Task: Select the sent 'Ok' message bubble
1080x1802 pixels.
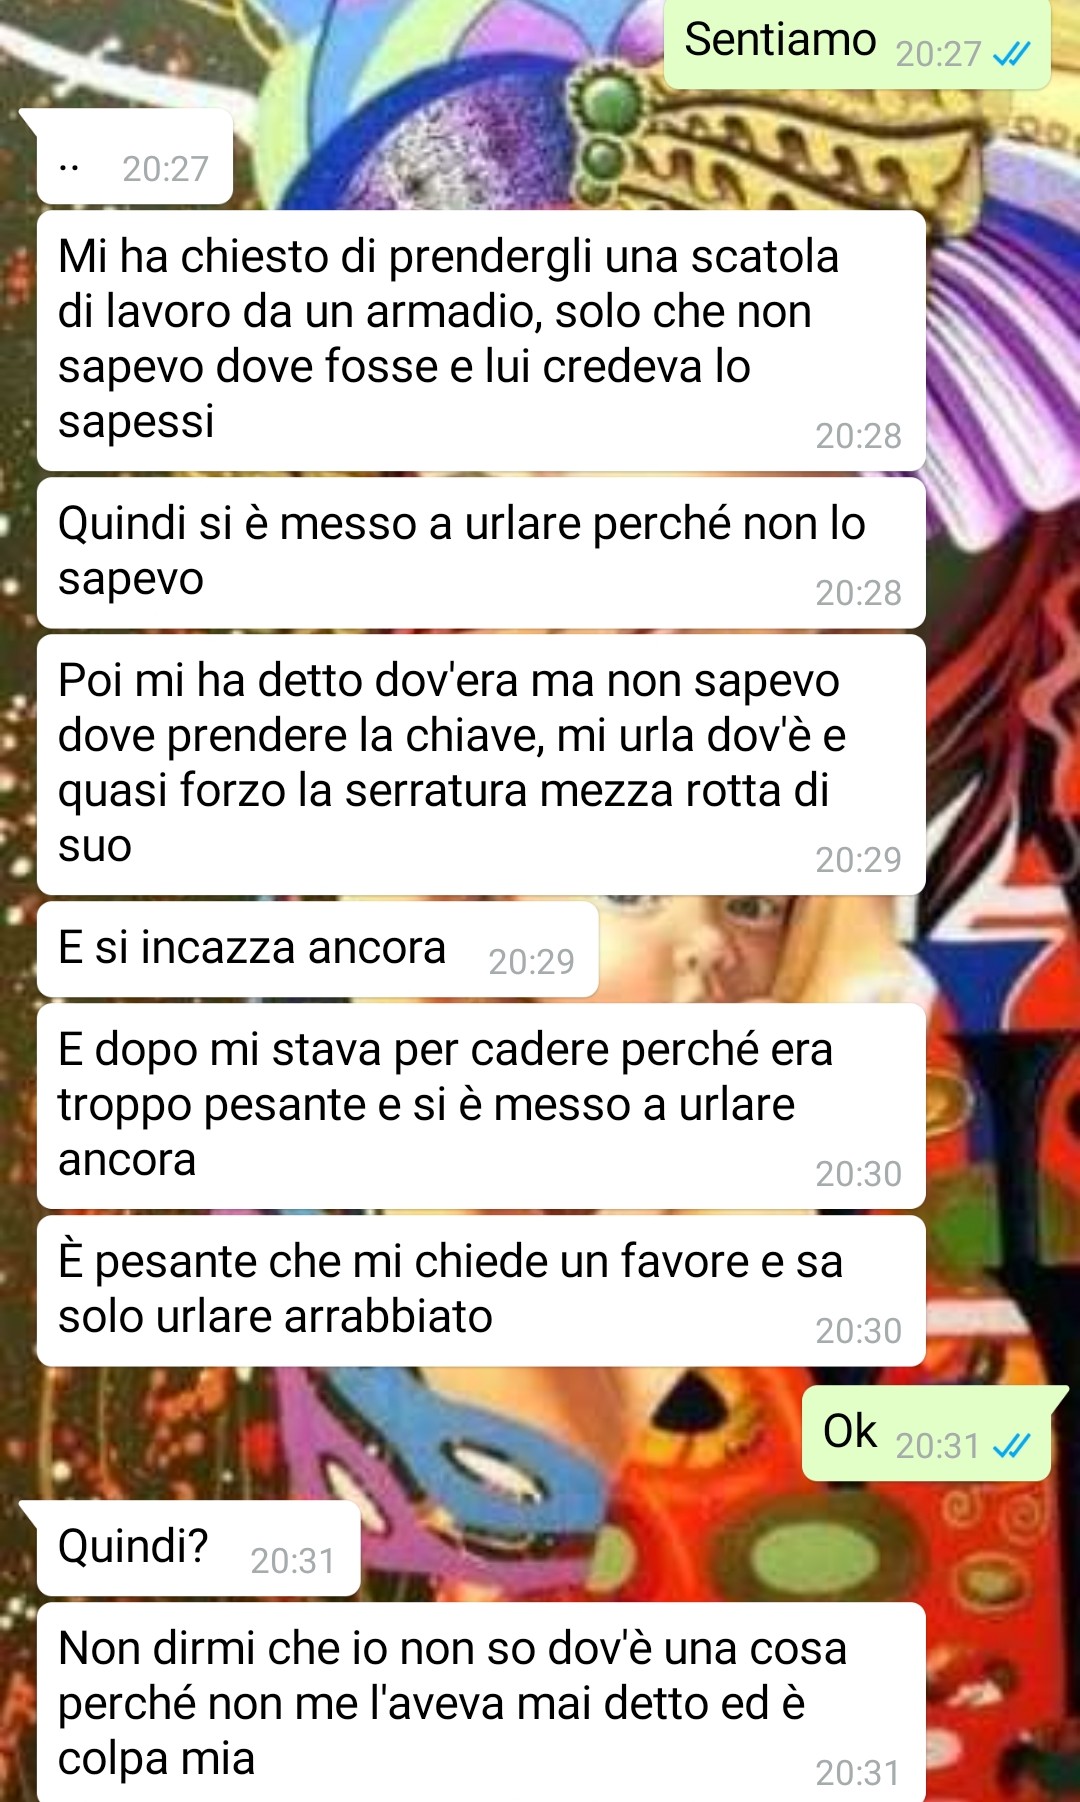Action: click(x=927, y=1434)
